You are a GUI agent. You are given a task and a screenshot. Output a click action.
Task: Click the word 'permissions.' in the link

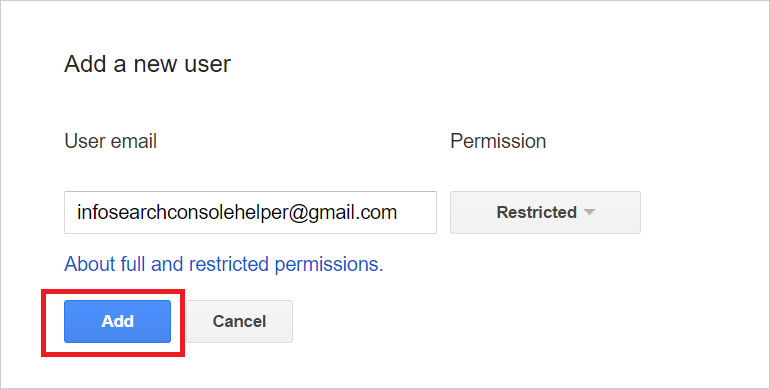(329, 264)
